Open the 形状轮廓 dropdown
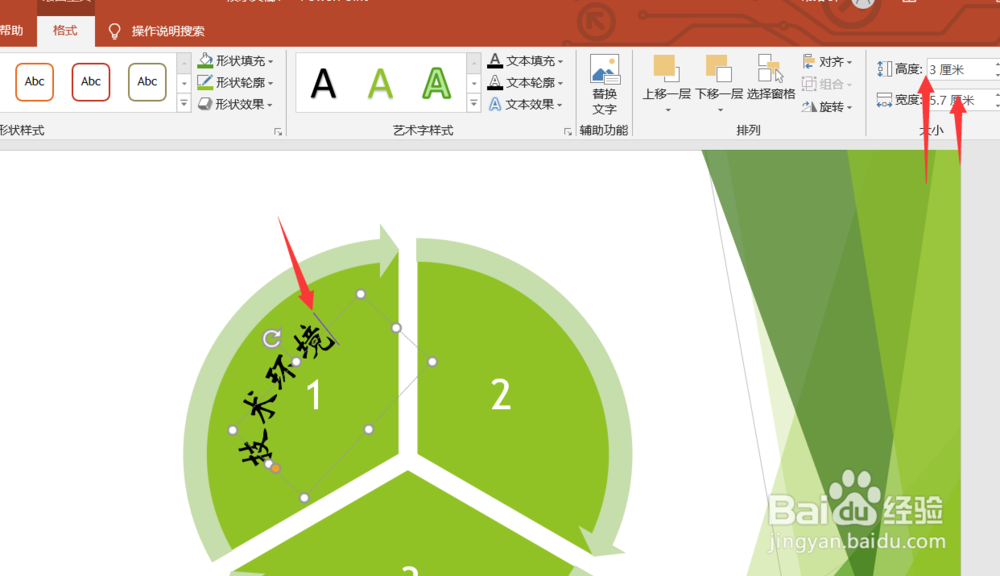This screenshot has height=576, width=1000. 236,82
